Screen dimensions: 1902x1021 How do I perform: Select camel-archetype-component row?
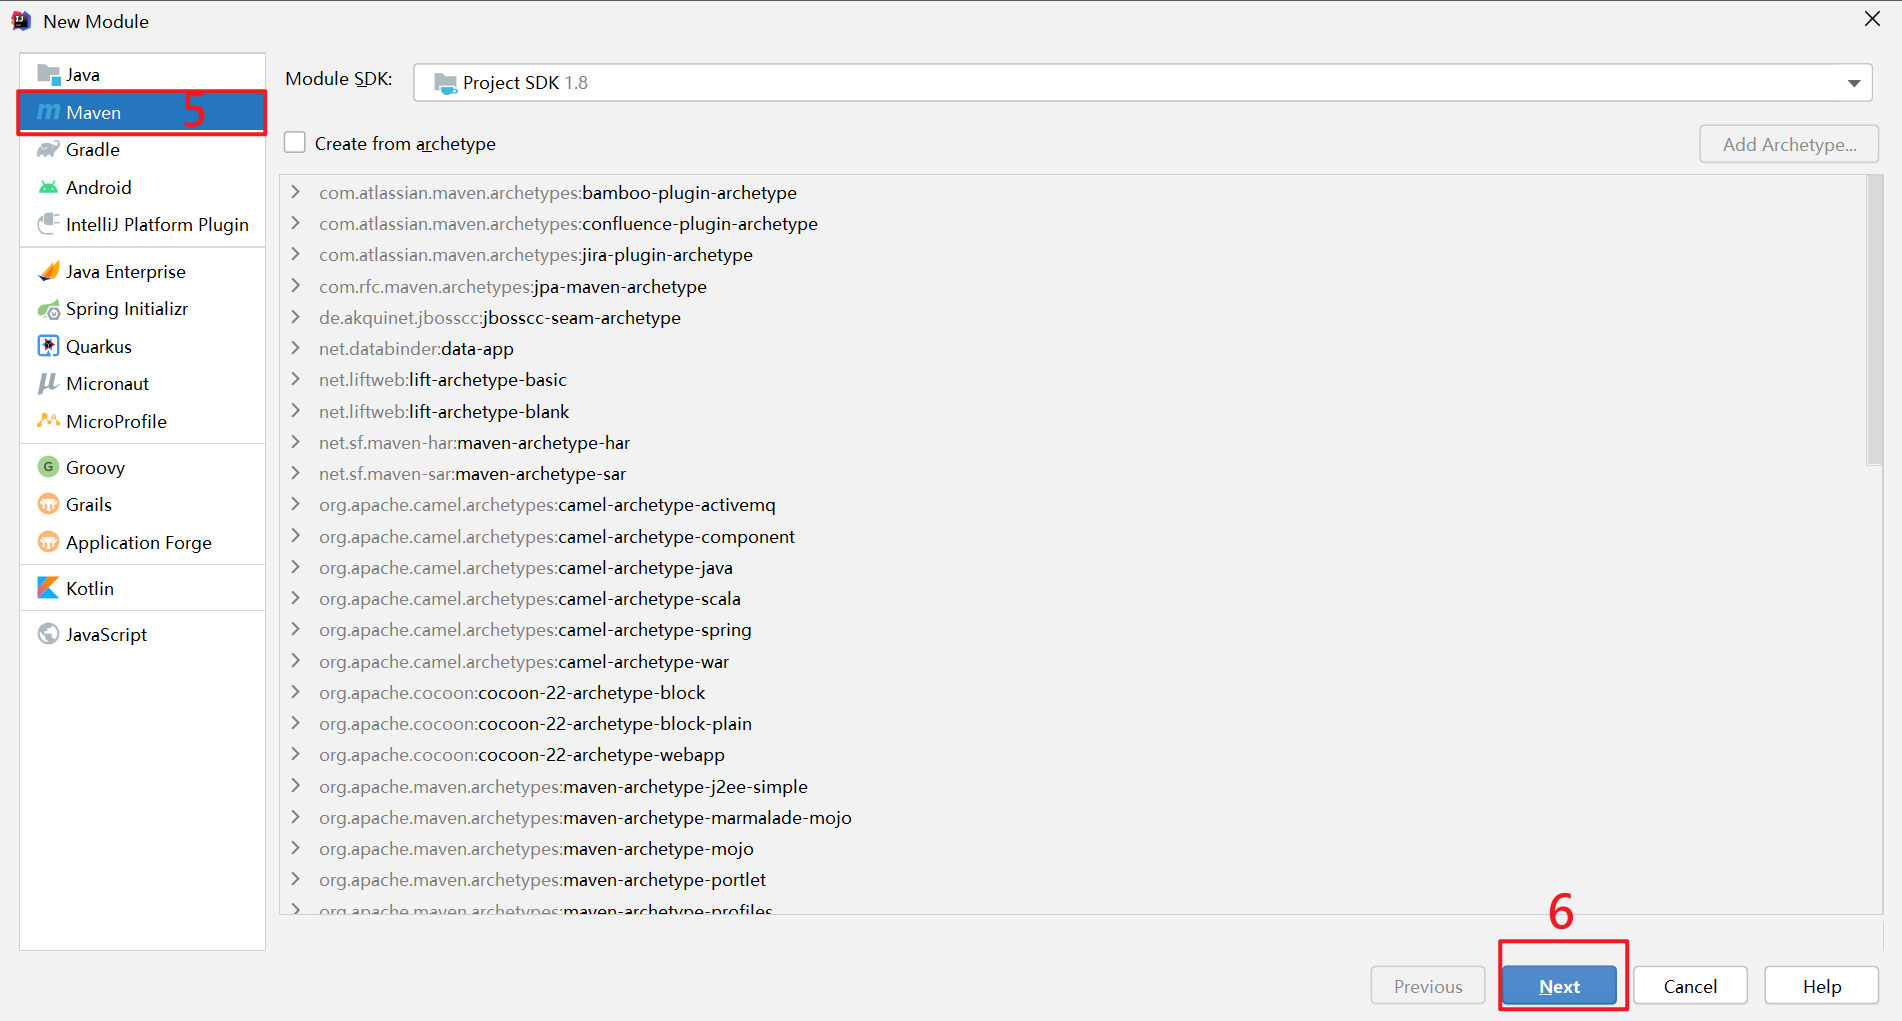coord(1072,536)
